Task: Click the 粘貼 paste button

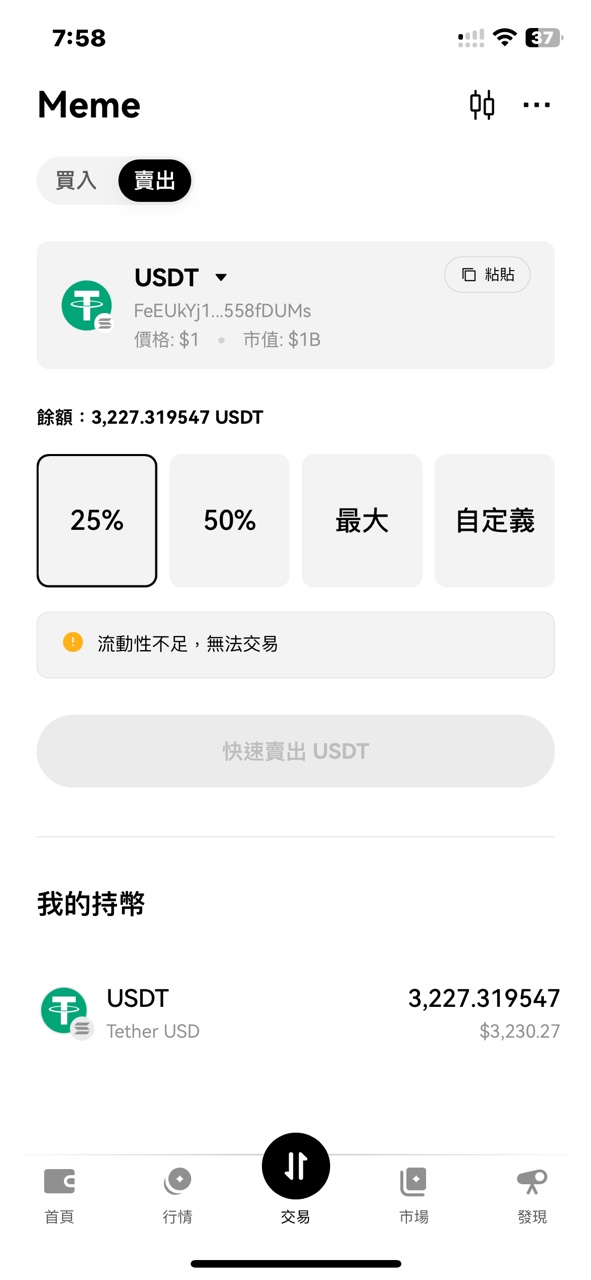Action: click(x=487, y=275)
